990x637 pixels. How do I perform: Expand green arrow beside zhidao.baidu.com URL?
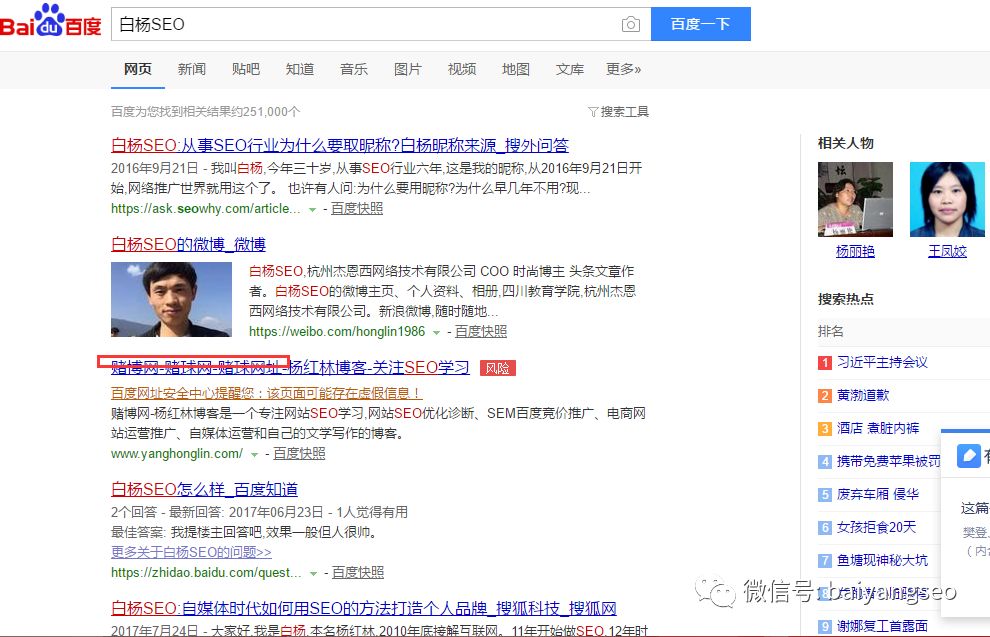coord(313,573)
